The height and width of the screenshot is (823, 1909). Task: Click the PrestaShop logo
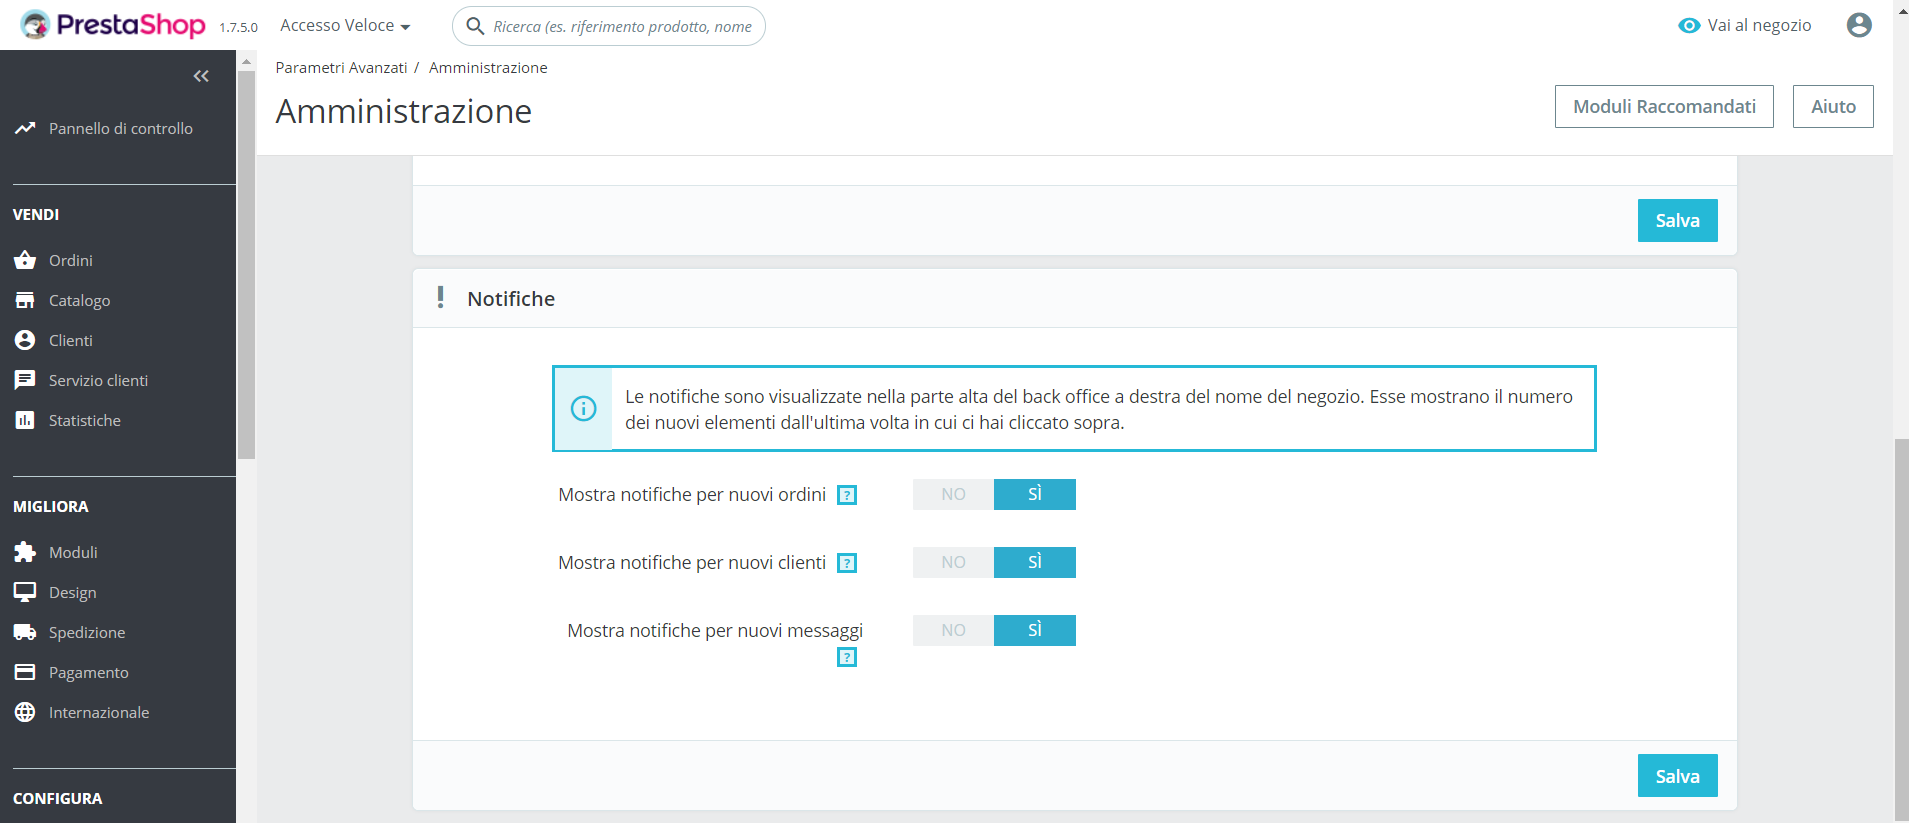pos(113,25)
